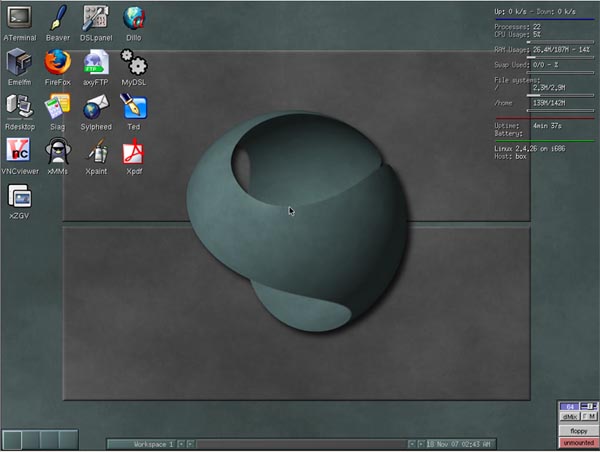Go to next workspace using the right arrow next to Workspace 1
The image size is (600, 452).
click(190, 444)
